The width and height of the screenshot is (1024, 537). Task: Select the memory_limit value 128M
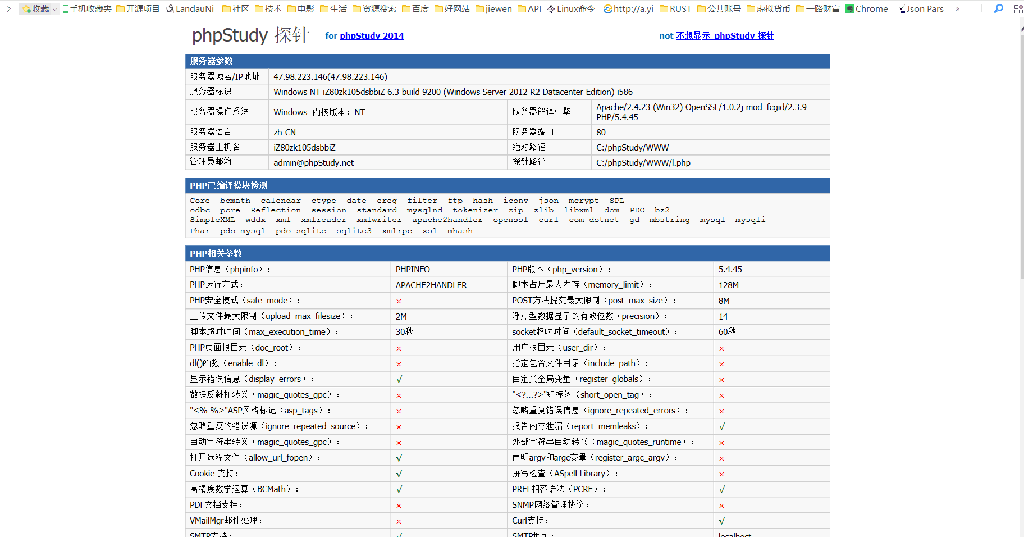click(728, 285)
